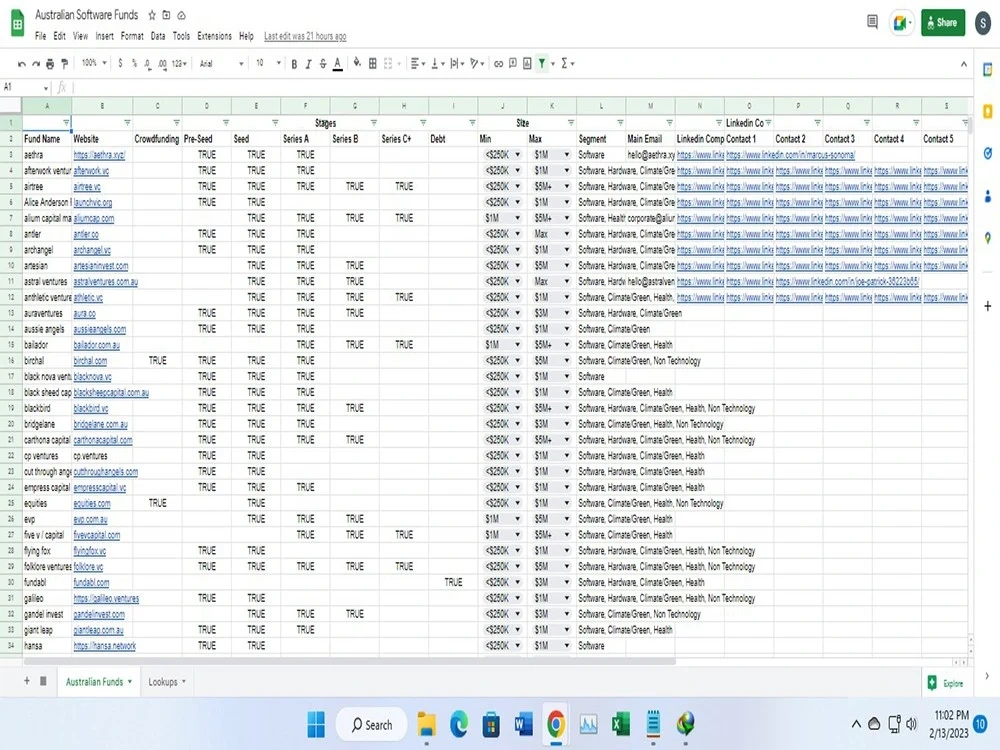Click the Explore button

point(946,683)
